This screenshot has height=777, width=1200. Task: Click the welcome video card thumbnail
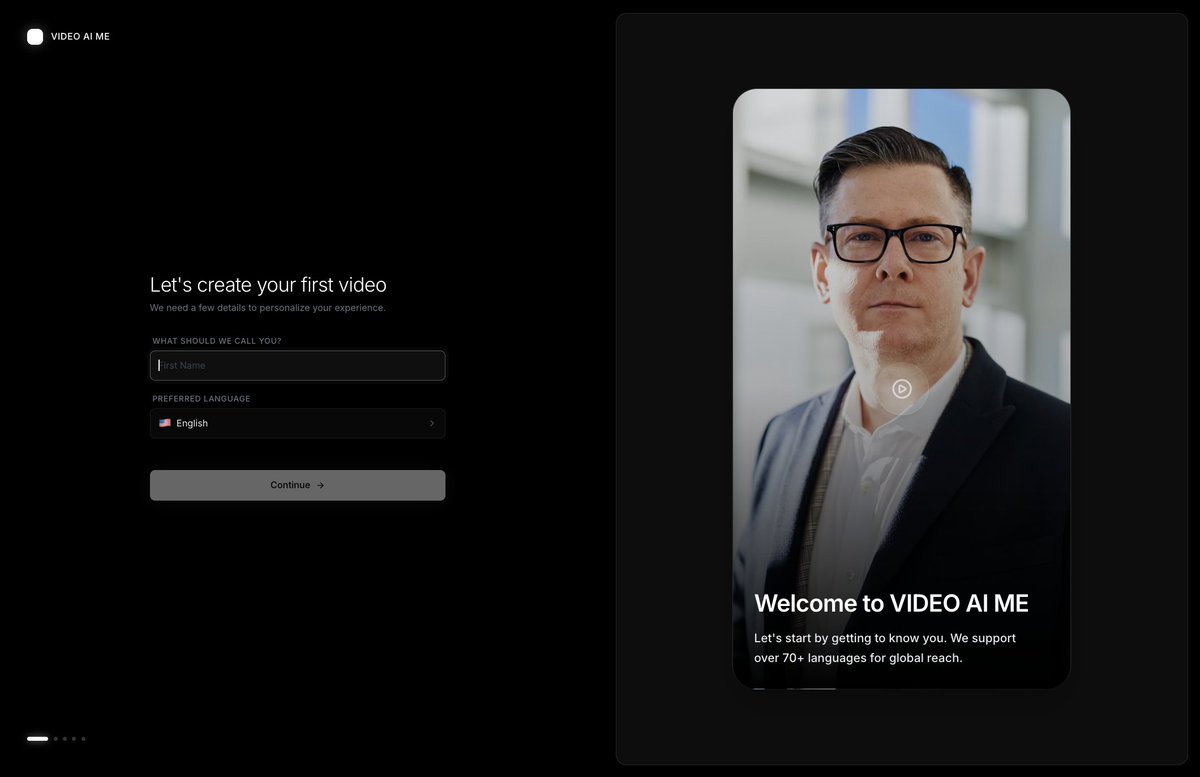[901, 389]
